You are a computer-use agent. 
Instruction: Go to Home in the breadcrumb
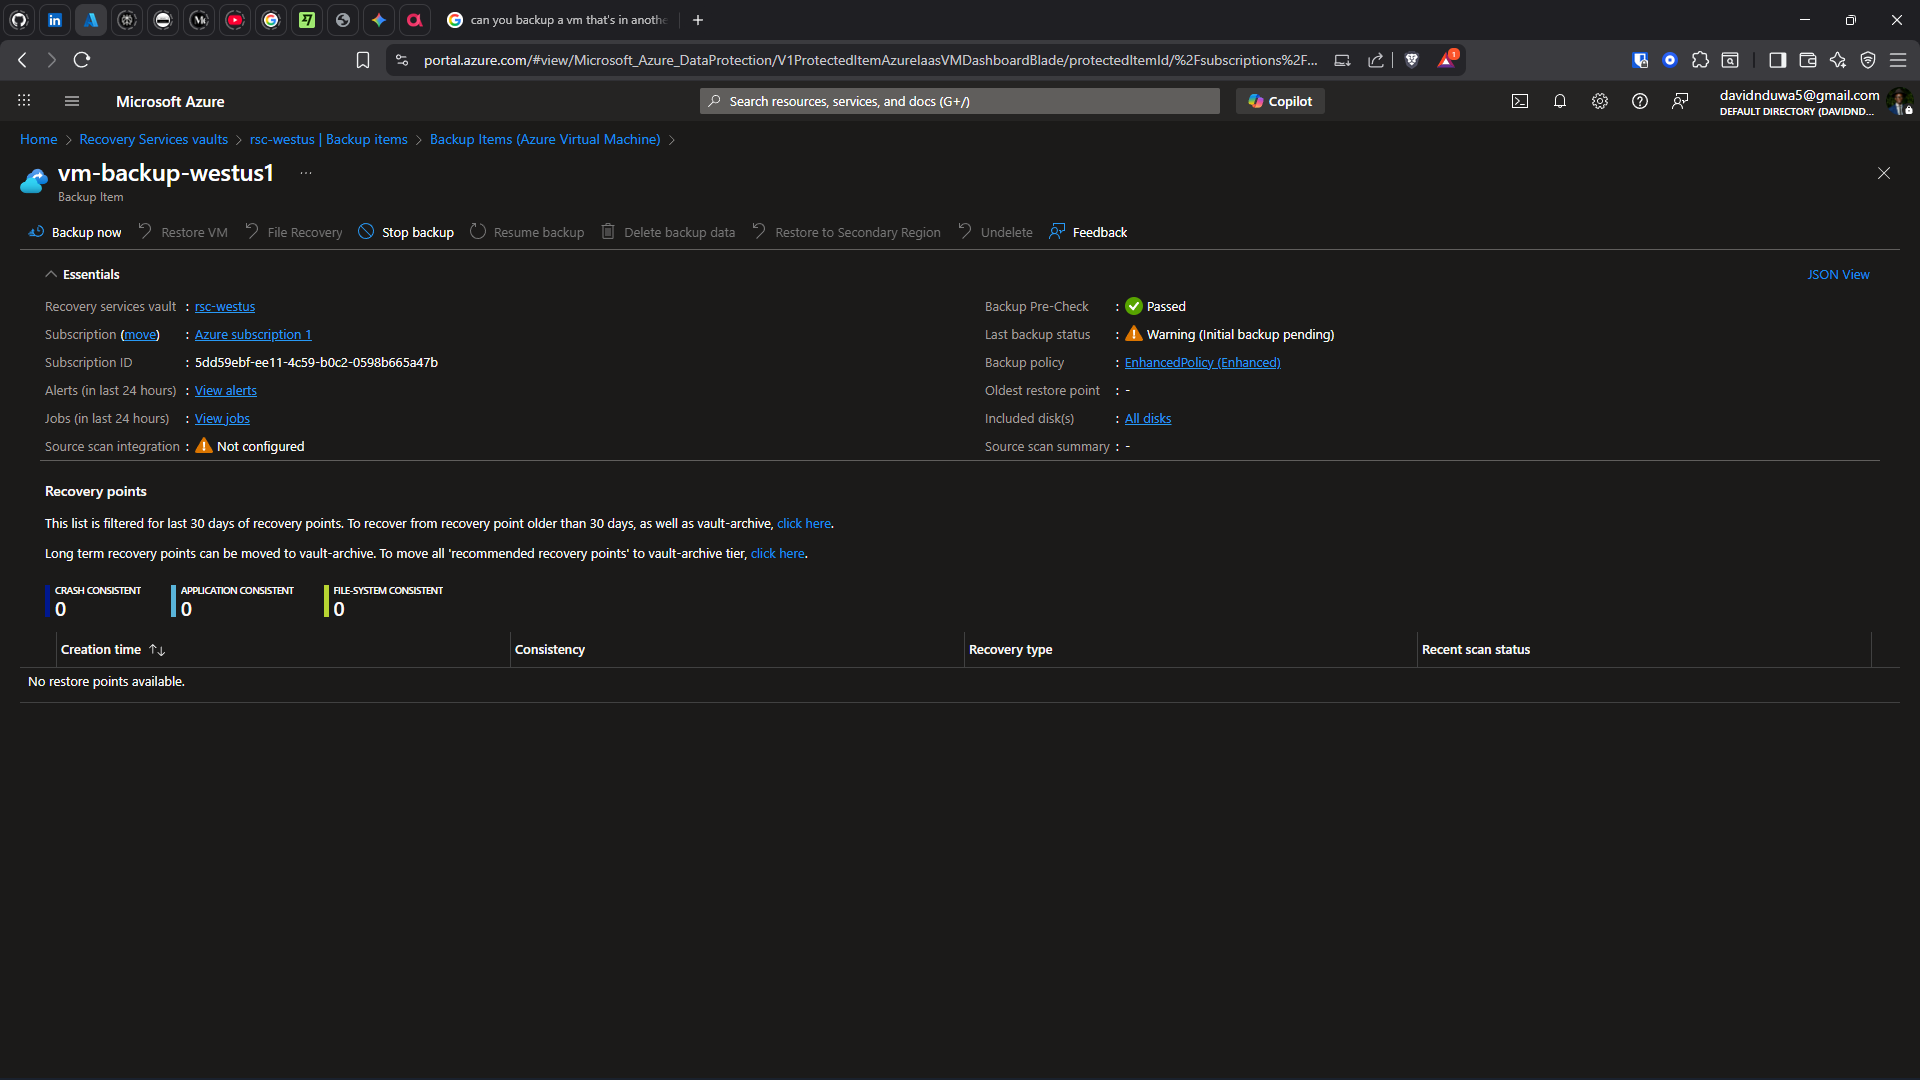[x=39, y=139]
